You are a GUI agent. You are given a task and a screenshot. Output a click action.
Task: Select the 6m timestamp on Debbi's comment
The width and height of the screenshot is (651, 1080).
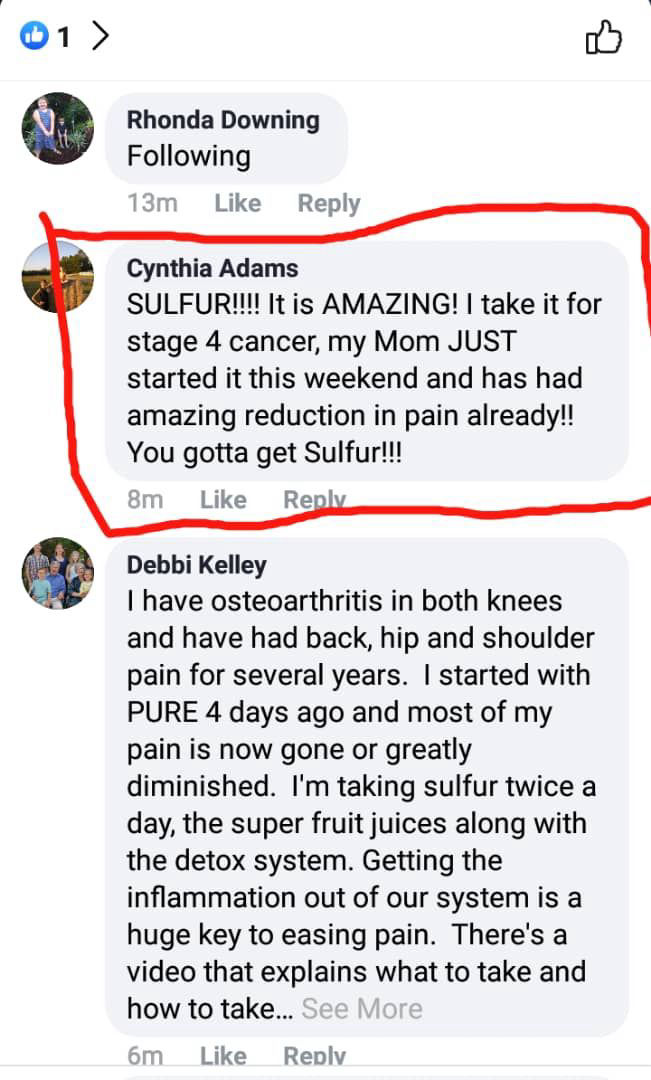click(x=145, y=1056)
